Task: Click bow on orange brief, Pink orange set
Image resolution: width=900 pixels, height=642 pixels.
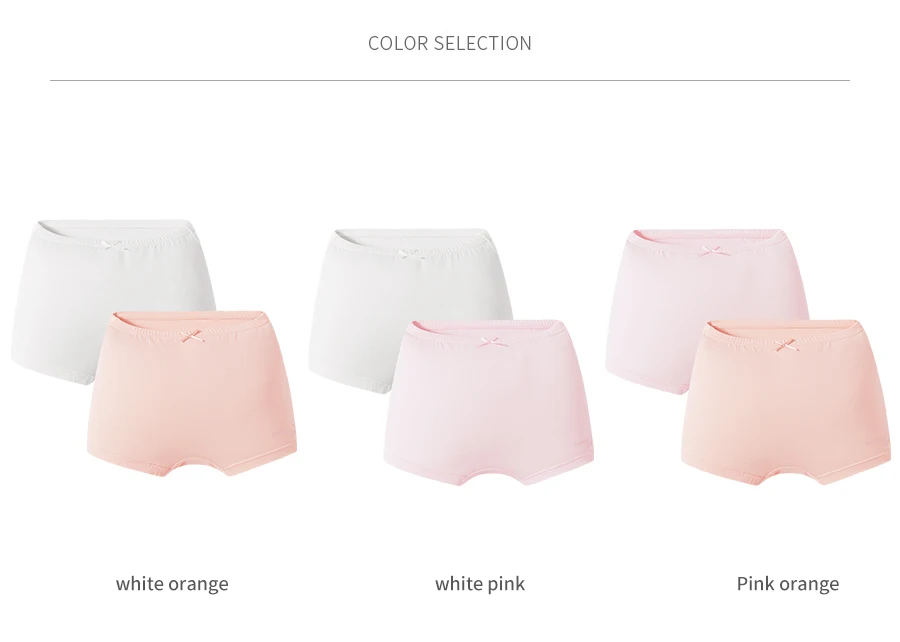Action: coord(786,345)
